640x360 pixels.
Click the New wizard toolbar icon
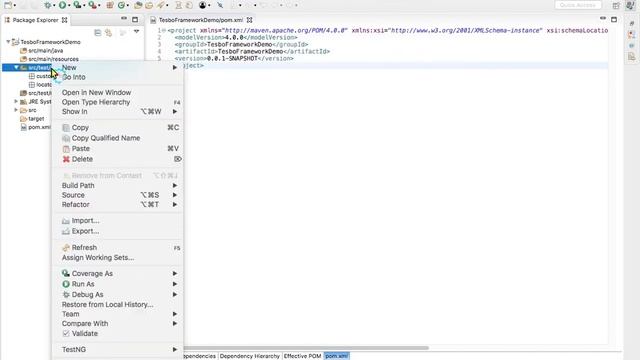click(x=8, y=5)
